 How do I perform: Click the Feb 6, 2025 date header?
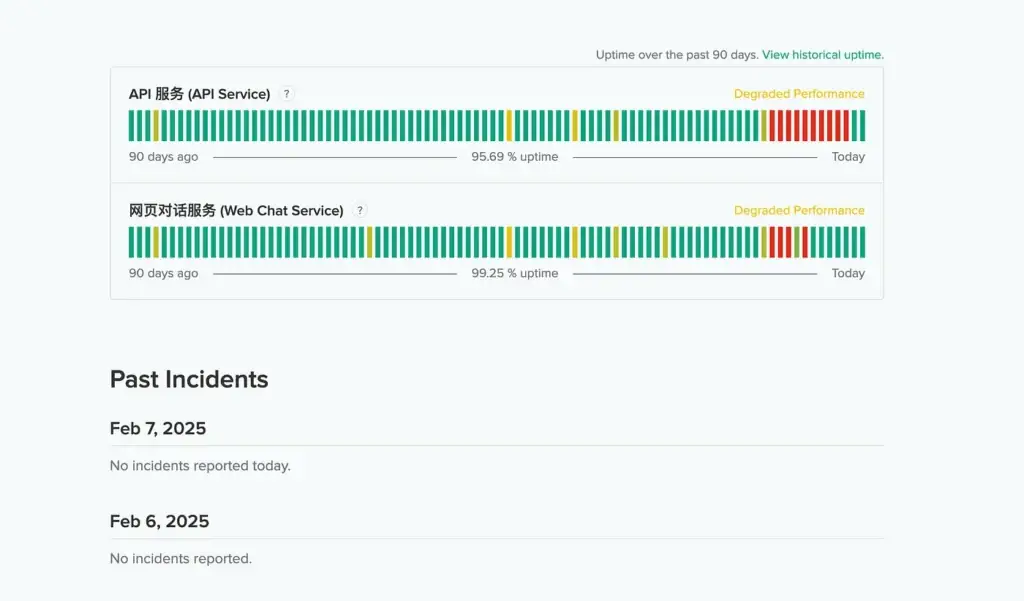(x=159, y=521)
